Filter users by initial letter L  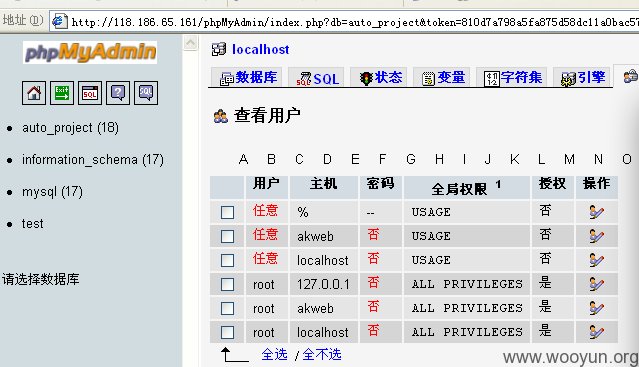[x=541, y=159]
